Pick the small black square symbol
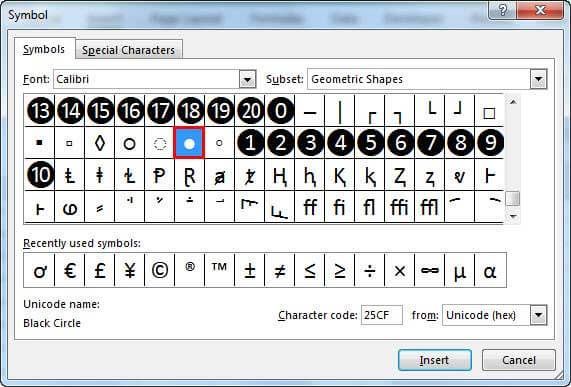 (40, 143)
